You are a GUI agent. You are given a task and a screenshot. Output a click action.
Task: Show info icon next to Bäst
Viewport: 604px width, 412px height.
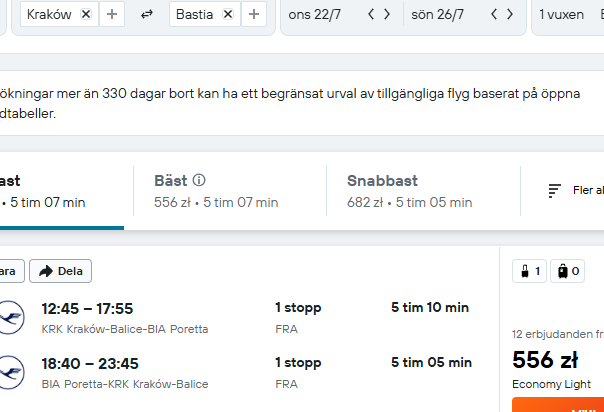[x=199, y=180]
